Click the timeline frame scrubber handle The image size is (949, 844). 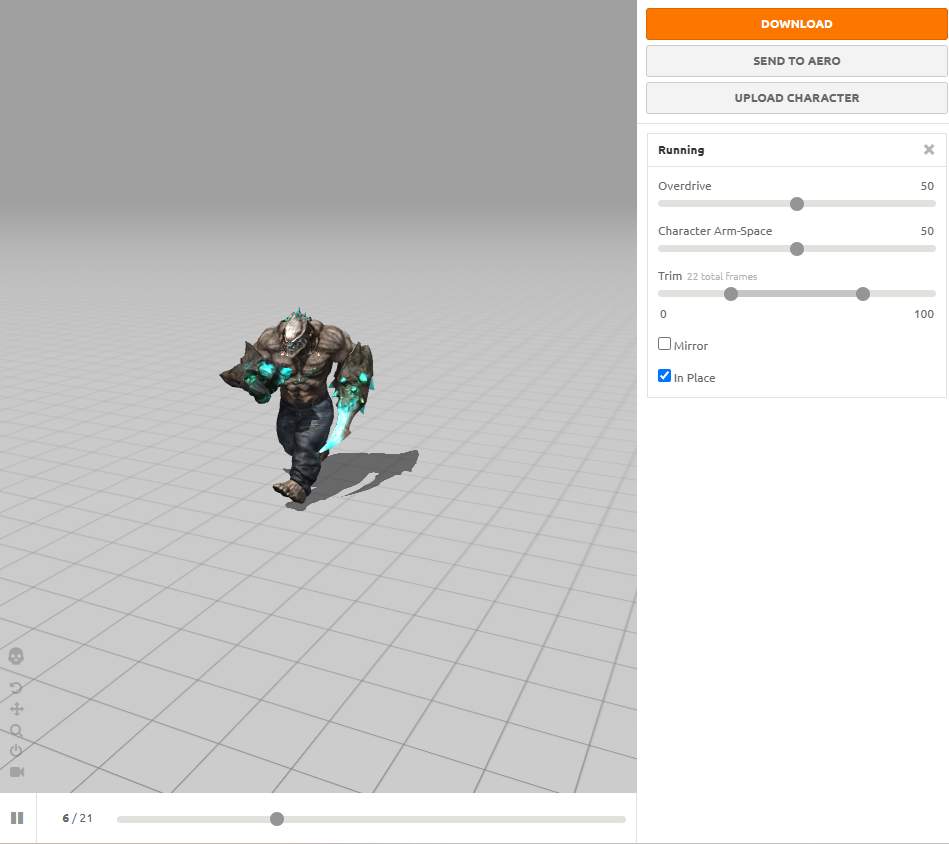point(277,819)
